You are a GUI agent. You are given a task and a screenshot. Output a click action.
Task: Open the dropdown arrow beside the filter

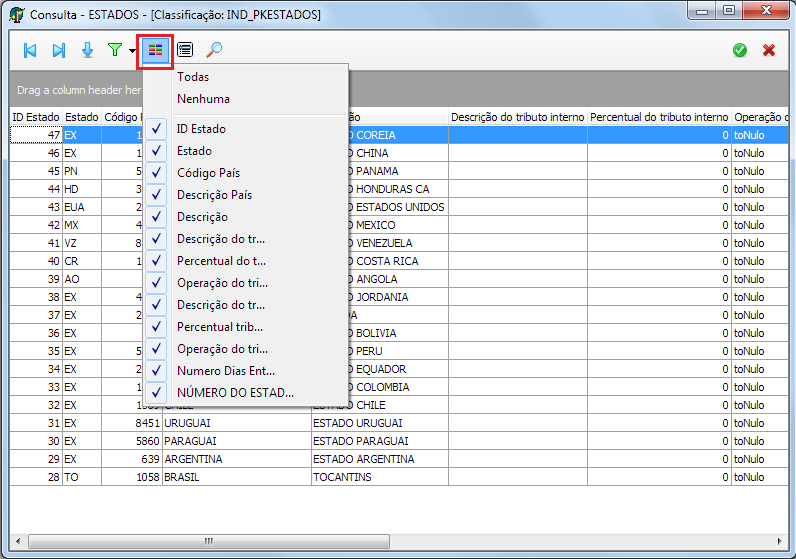coord(133,51)
